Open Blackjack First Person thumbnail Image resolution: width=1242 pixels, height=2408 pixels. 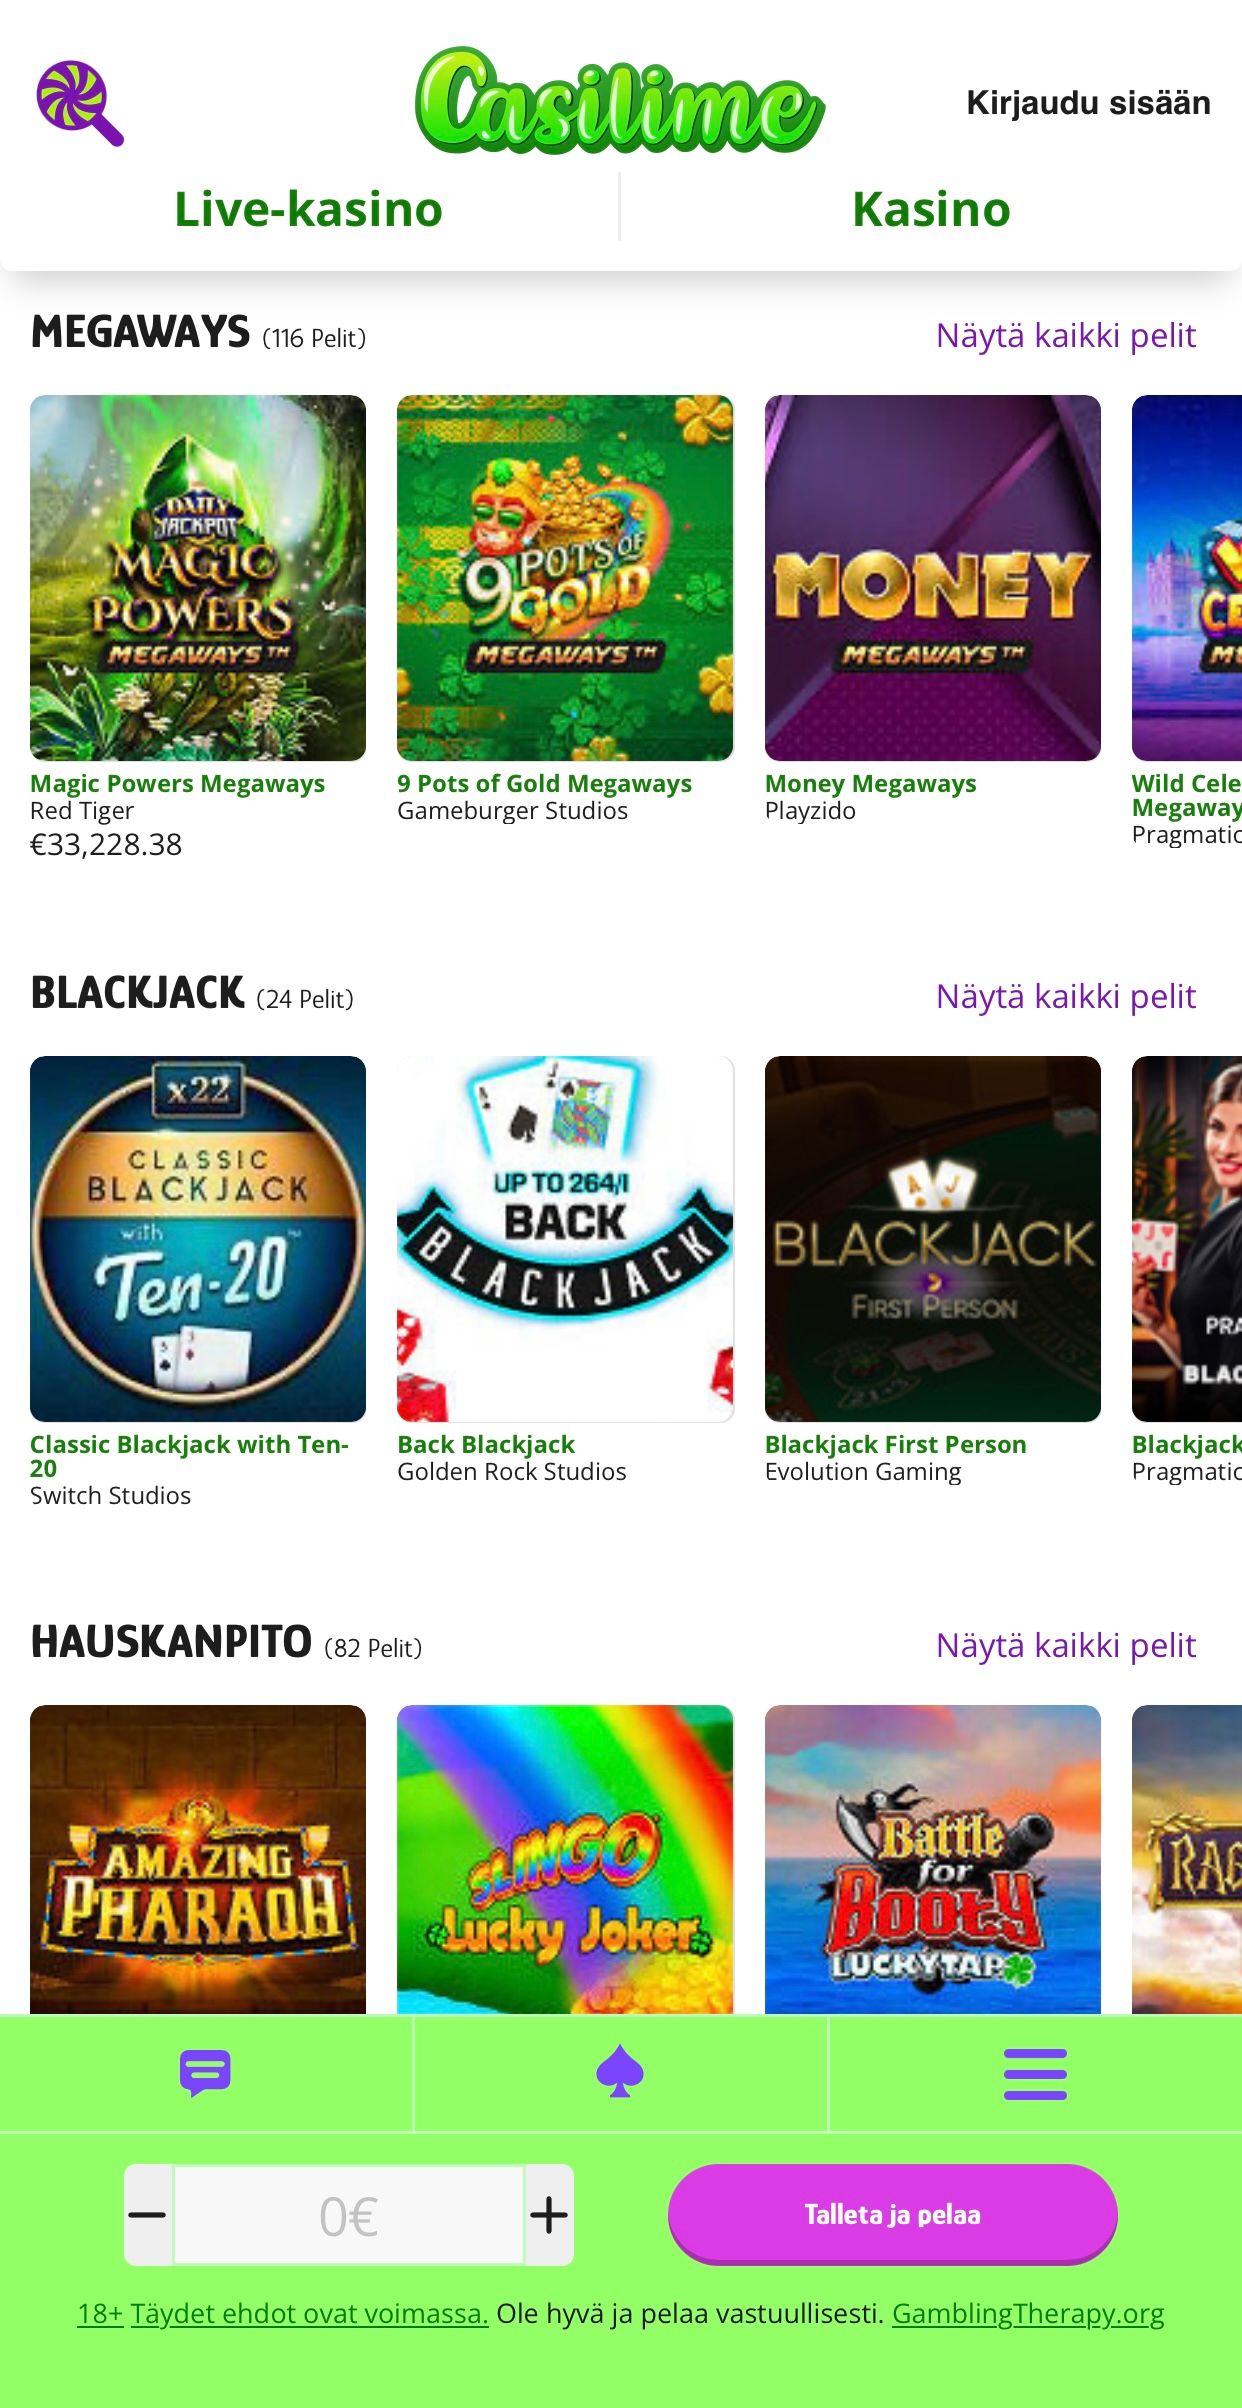[933, 1239]
